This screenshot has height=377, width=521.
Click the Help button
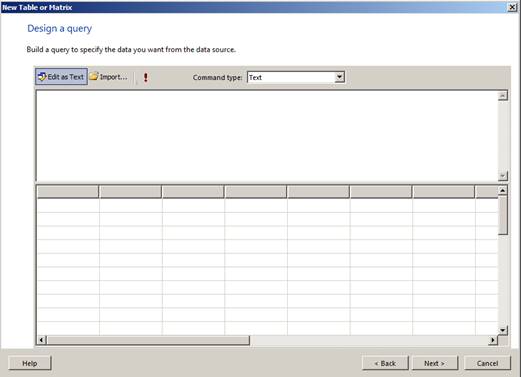(30, 363)
